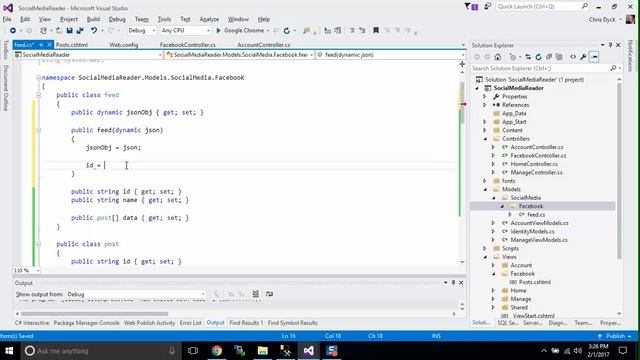Image resolution: width=640 pixels, height=360 pixels.
Task: Open Properties wrench icon in Solution Explorer
Action: [583, 57]
